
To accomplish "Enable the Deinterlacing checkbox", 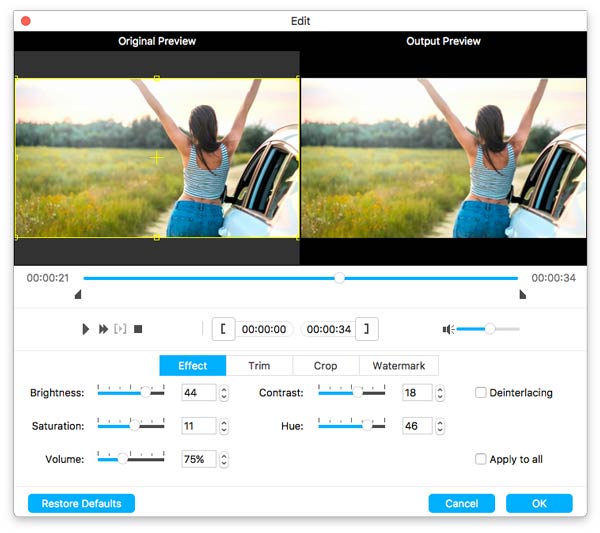I will click(x=481, y=393).
